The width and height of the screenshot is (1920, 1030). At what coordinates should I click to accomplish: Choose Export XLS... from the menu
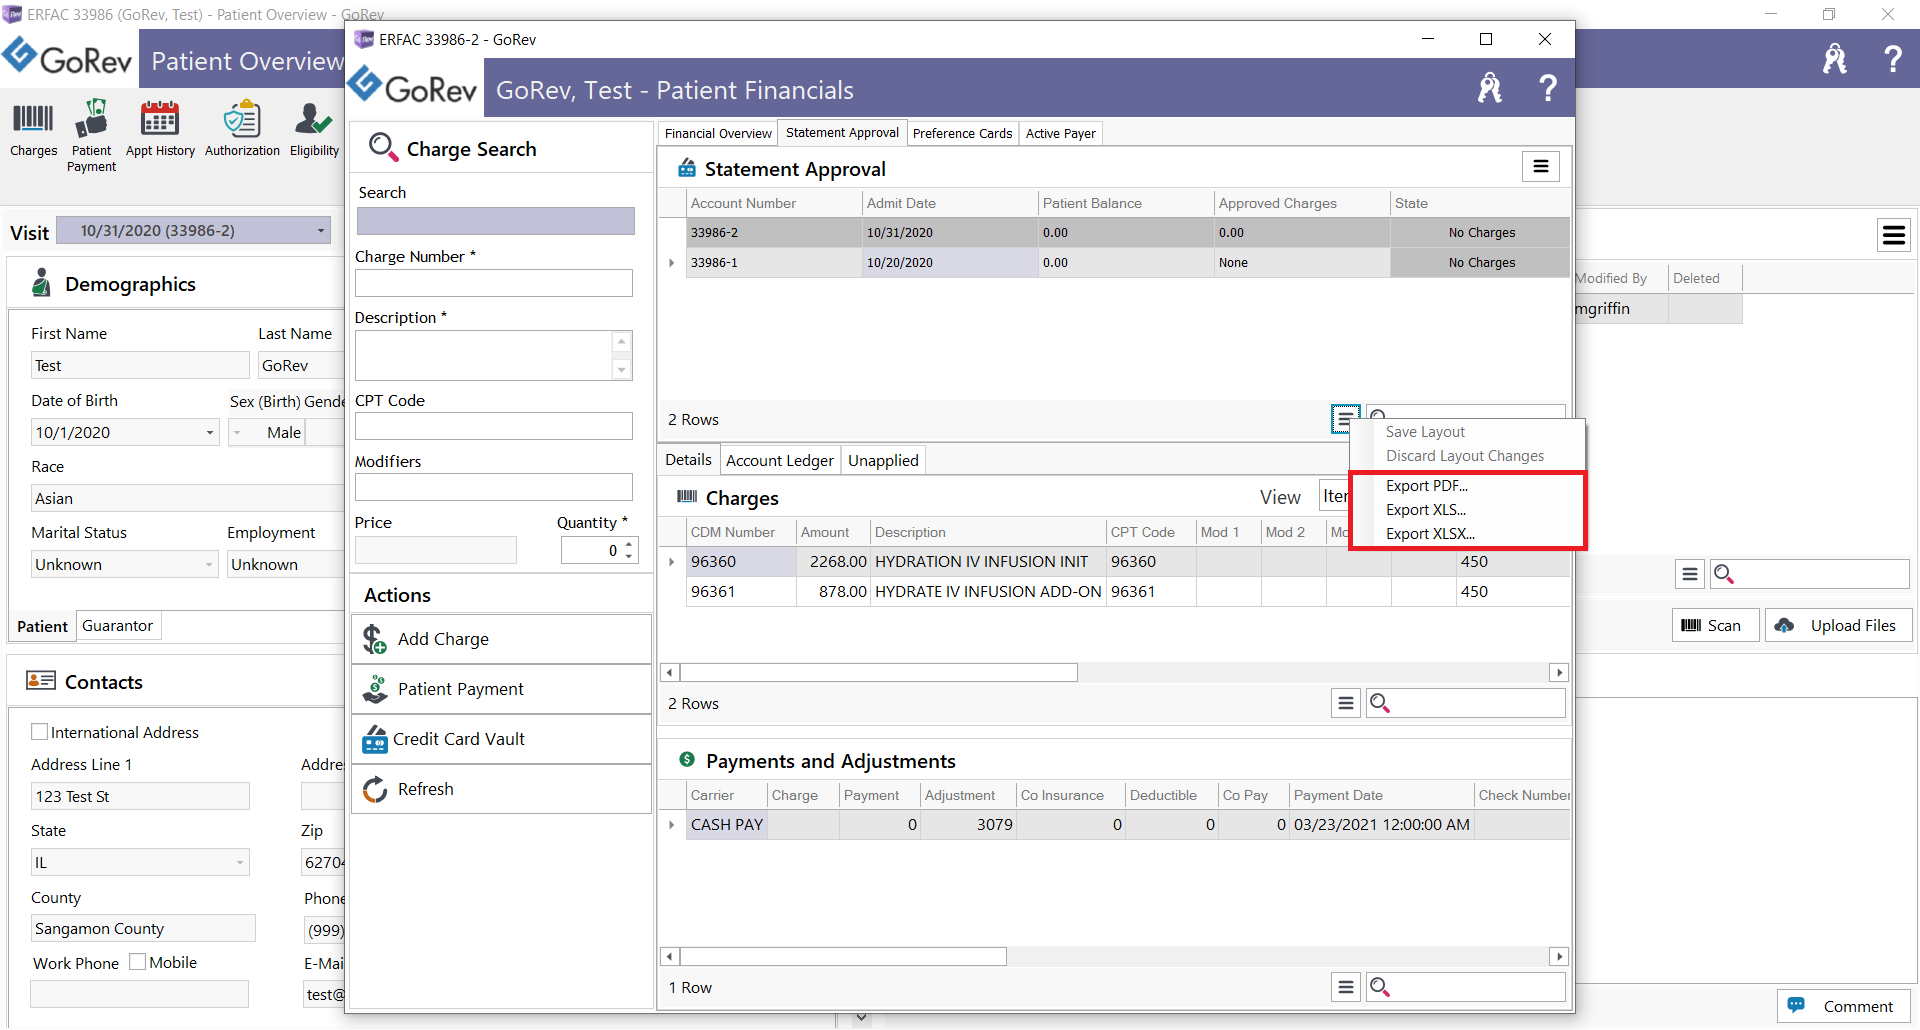[x=1426, y=510]
